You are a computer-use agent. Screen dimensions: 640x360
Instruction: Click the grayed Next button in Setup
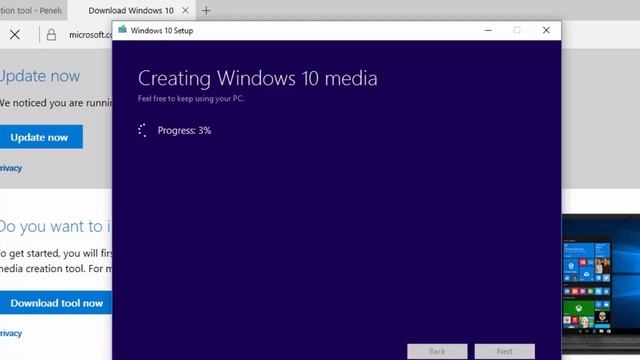[x=504, y=351]
